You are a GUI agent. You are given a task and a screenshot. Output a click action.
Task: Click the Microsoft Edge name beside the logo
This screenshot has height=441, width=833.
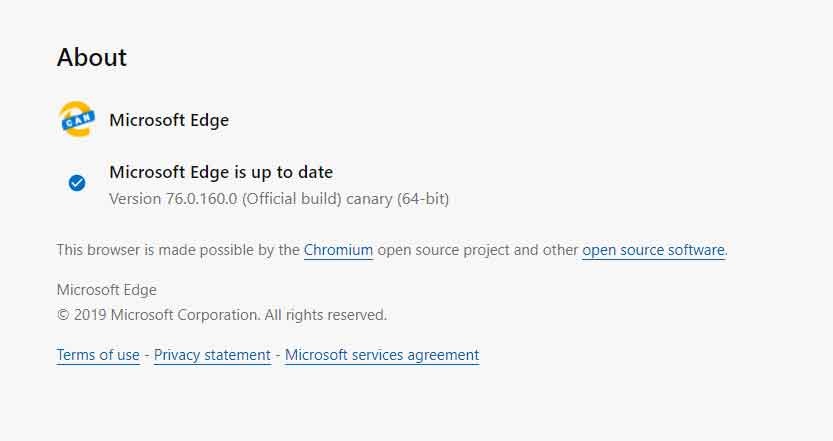169,120
